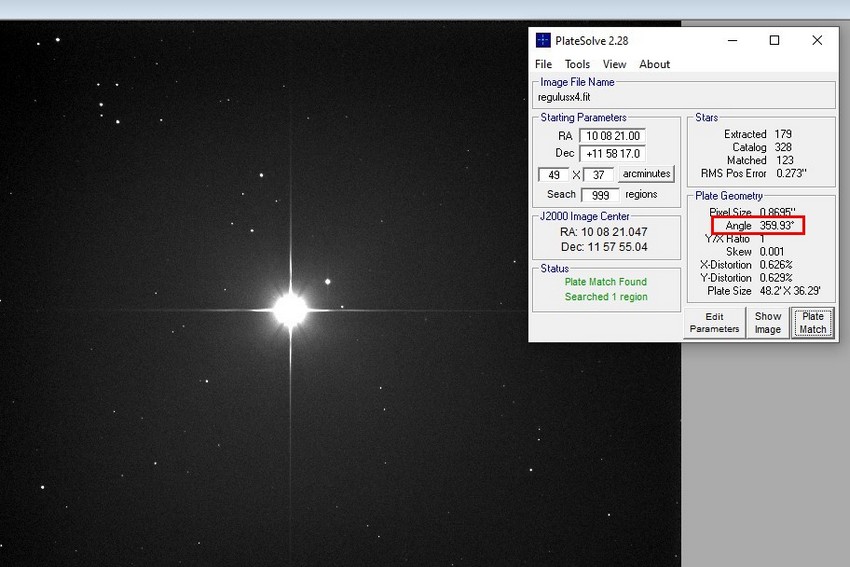Close the PlateSolve window
The image size is (850, 567).
[817, 41]
